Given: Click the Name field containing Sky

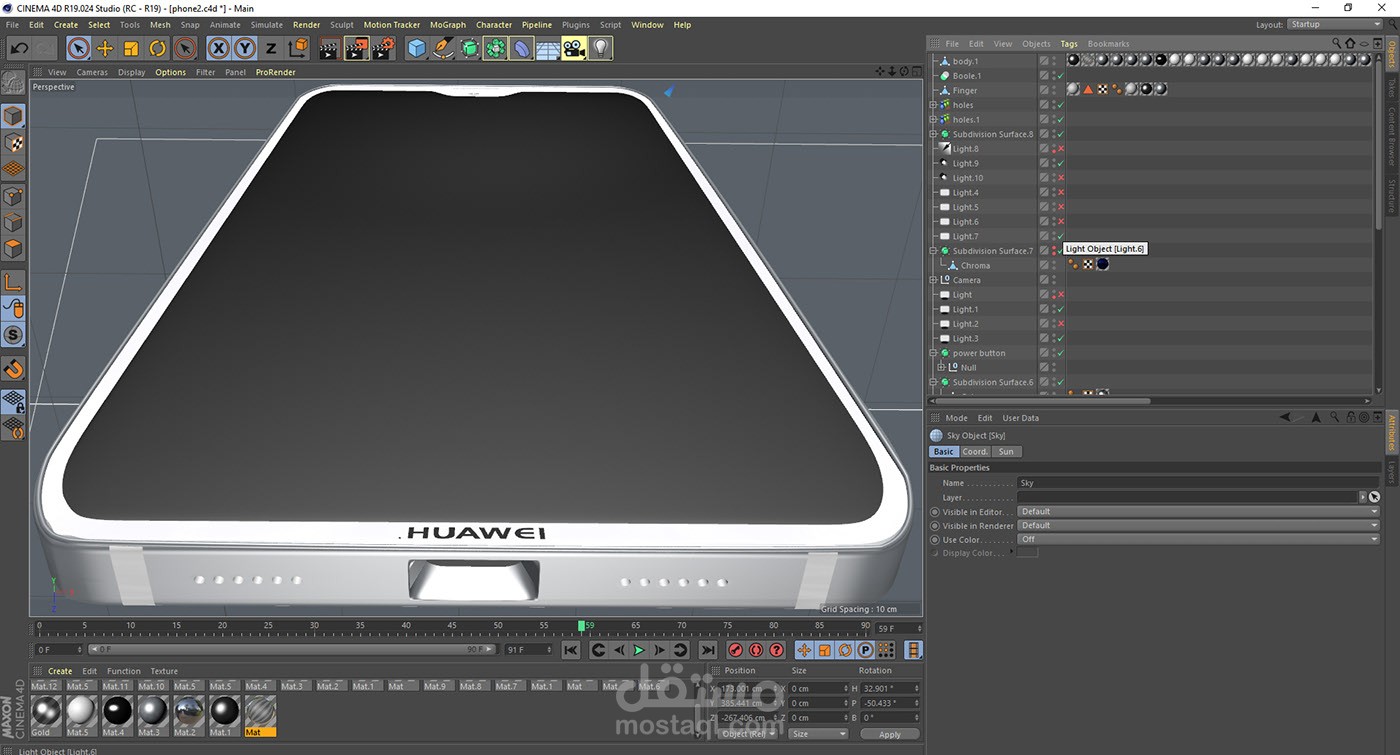Looking at the screenshot, I should pyautogui.click(x=1198, y=483).
